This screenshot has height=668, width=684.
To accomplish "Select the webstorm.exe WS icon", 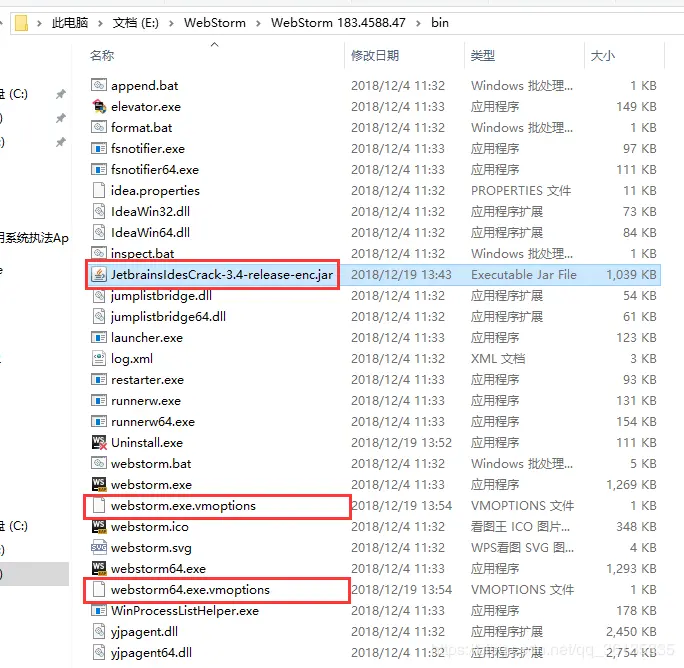I will [x=99, y=484].
